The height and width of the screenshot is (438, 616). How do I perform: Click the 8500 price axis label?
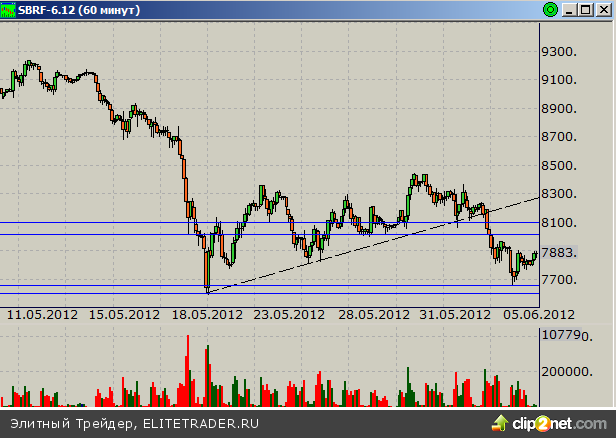tap(558, 166)
